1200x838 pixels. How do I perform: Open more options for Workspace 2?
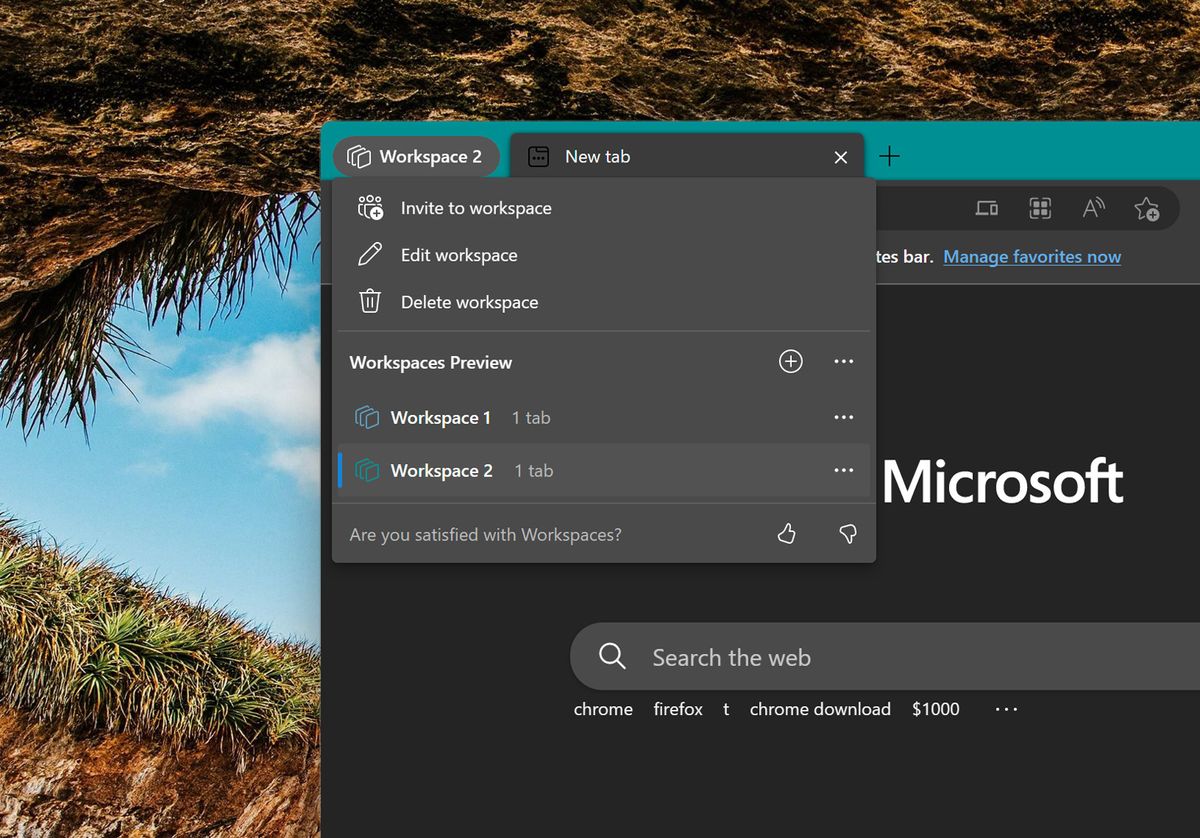pyautogui.click(x=843, y=470)
